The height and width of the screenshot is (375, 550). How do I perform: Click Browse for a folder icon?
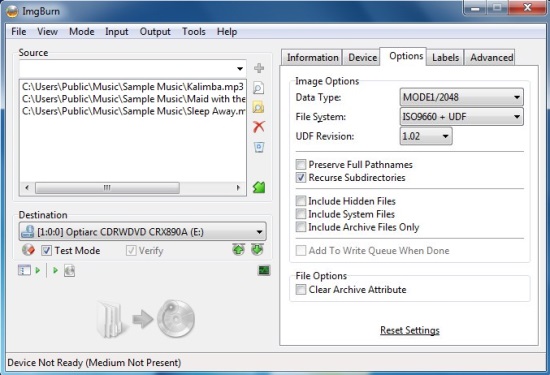259,107
